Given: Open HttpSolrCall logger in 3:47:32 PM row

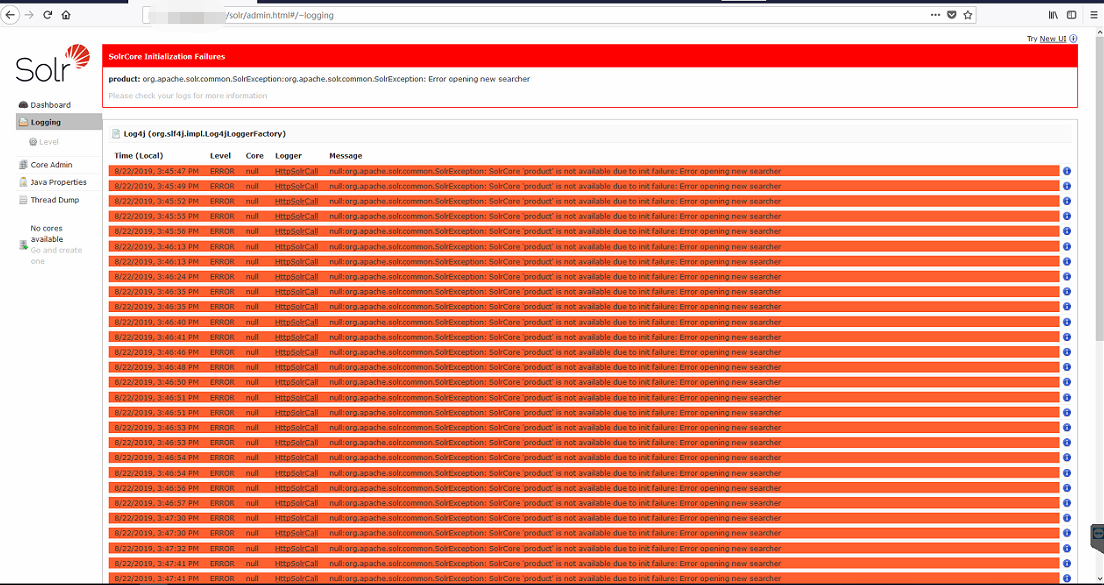Looking at the screenshot, I should [296, 548].
